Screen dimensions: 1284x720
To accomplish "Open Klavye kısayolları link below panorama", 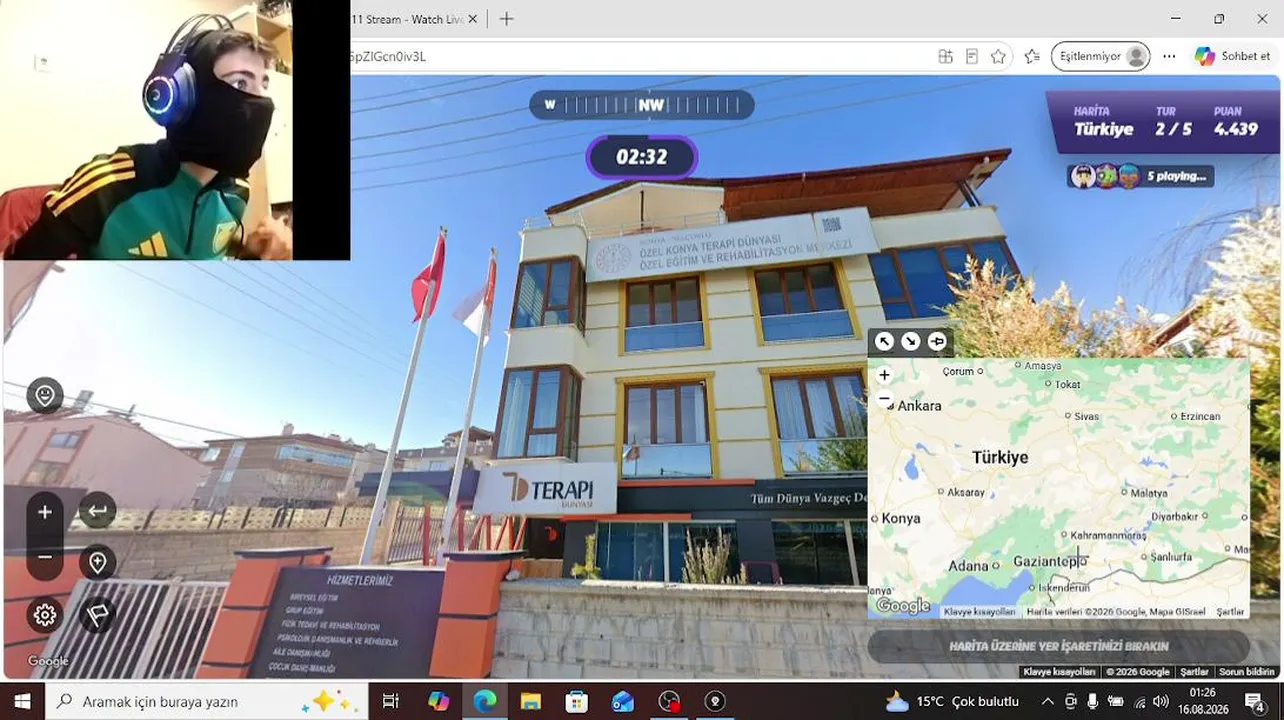I will 1059,672.
